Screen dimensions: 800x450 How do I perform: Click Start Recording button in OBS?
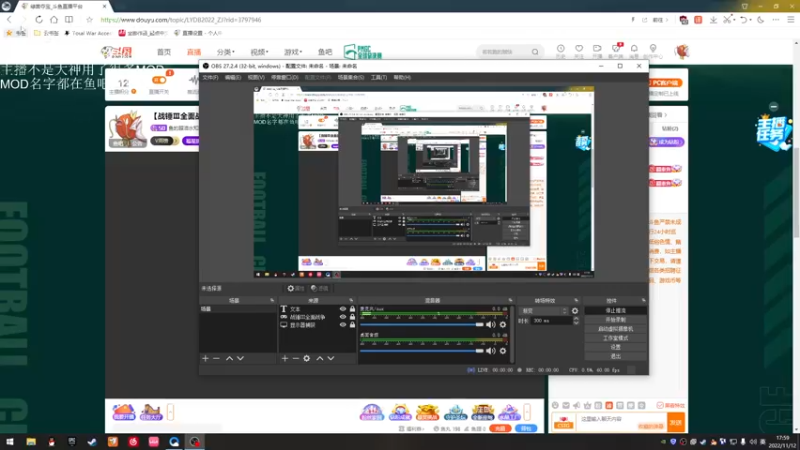pos(615,320)
